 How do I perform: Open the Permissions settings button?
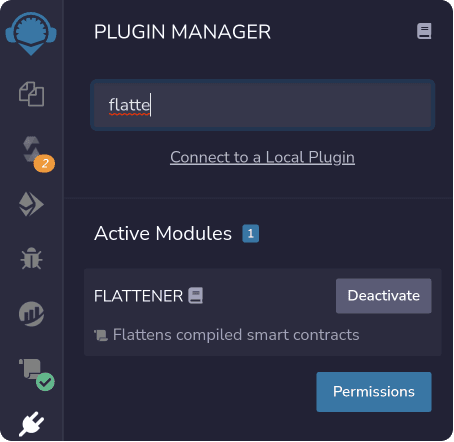click(x=374, y=392)
